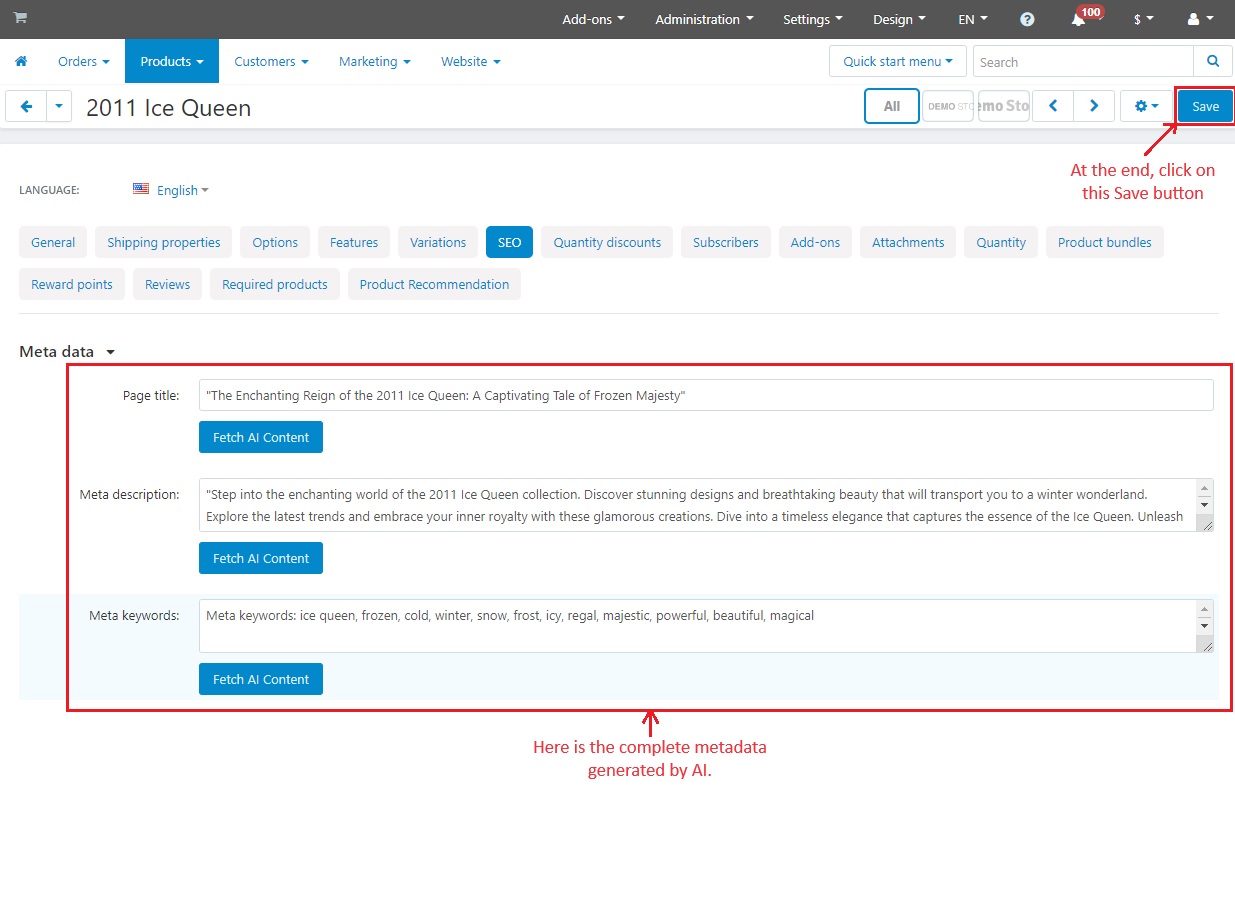Switch to the Product bundles tab
1235x921 pixels.
click(1105, 242)
